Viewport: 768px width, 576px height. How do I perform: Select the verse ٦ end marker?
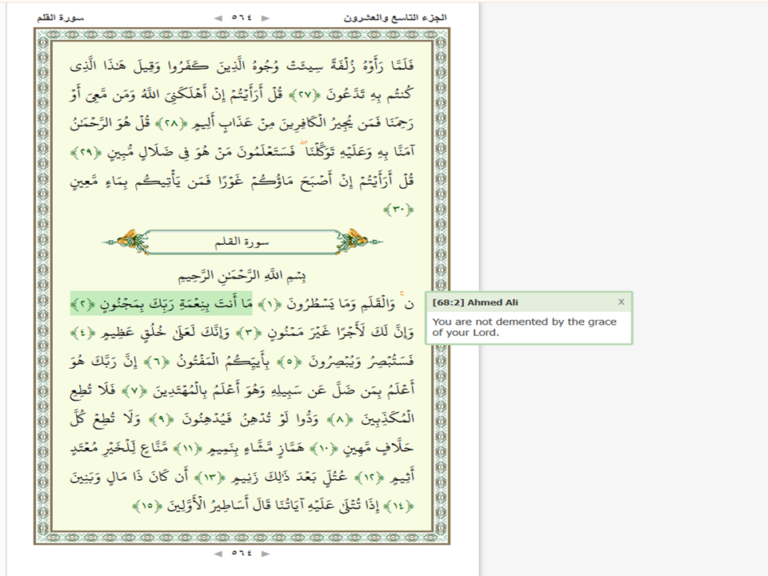[x=155, y=362]
